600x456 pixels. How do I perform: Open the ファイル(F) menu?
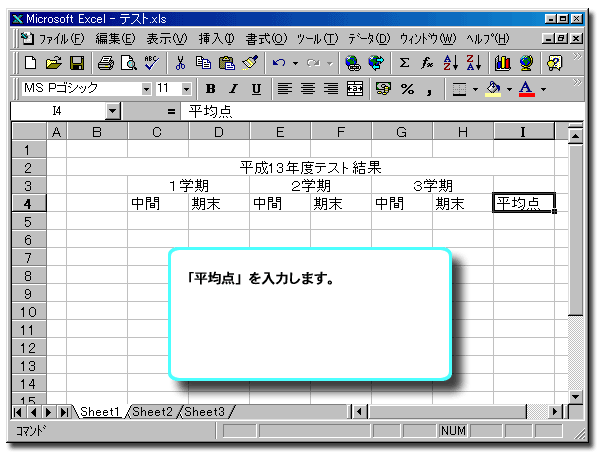pyautogui.click(x=62, y=39)
